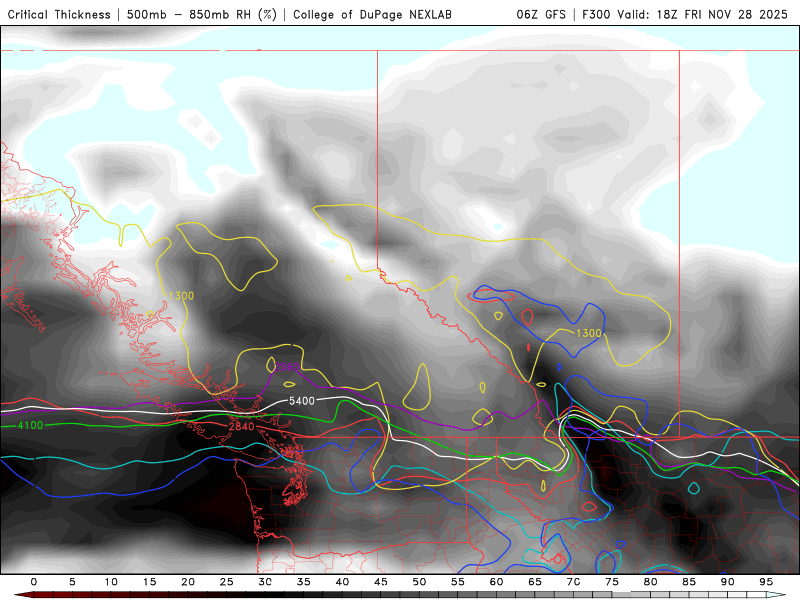
Task: Select the "06Z GFS" model run label
Action: click(x=541, y=14)
